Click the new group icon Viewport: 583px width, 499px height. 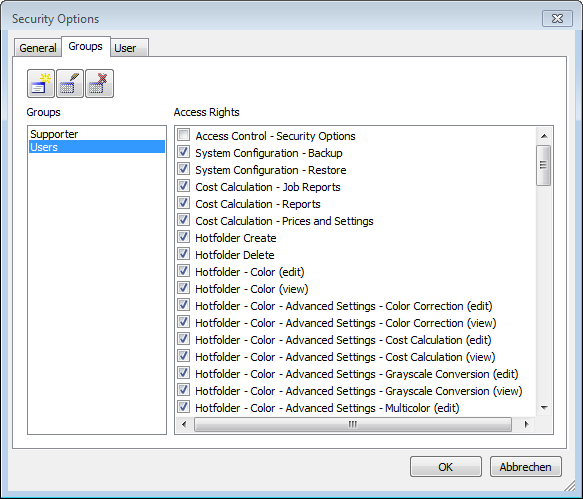[41, 84]
